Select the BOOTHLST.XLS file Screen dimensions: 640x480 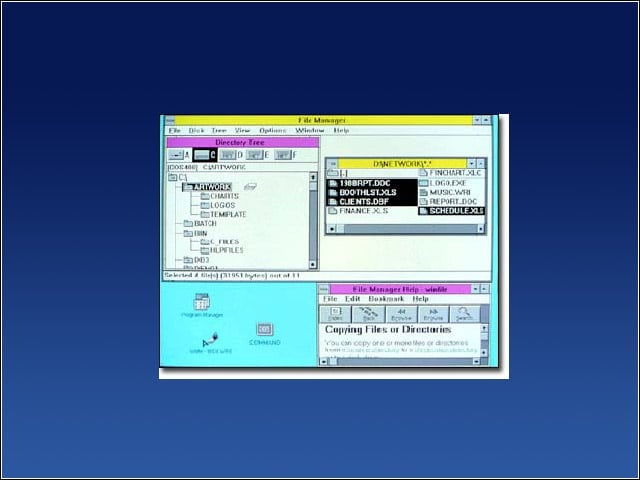363,193
